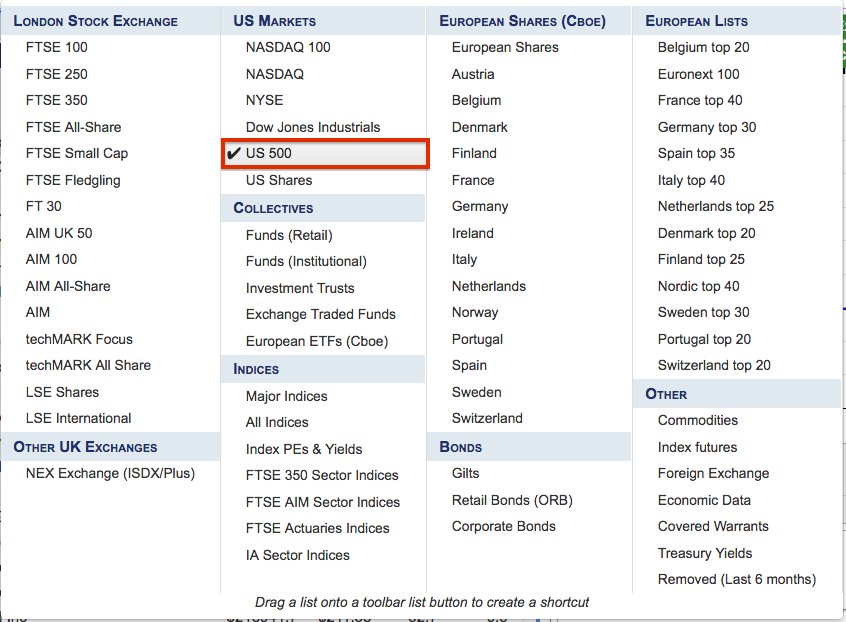Choose Corporate Bonds

(504, 527)
